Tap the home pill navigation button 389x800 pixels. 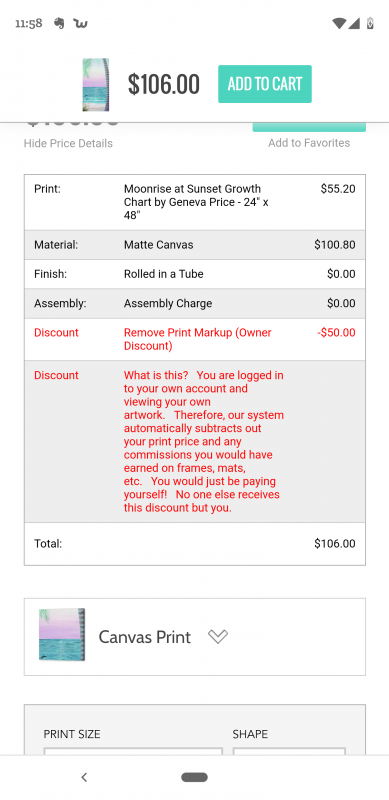(x=194, y=777)
